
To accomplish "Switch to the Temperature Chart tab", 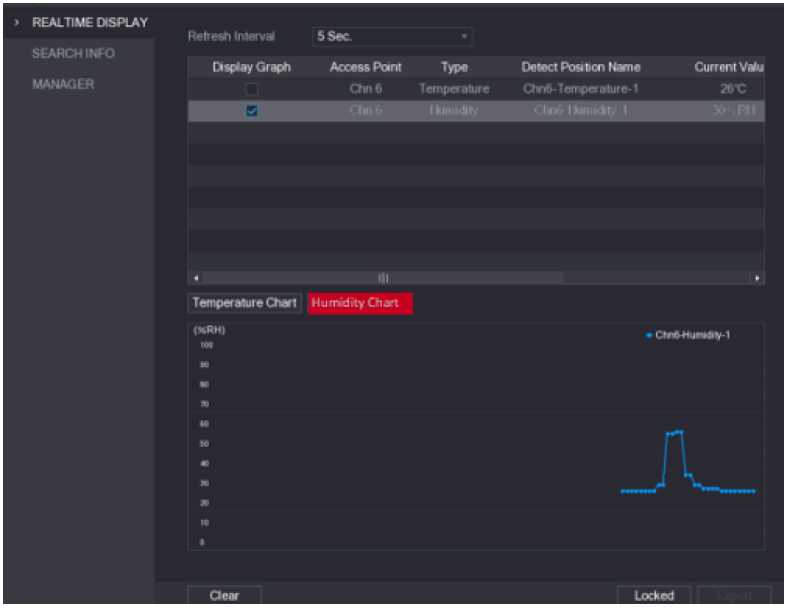I will click(x=244, y=303).
